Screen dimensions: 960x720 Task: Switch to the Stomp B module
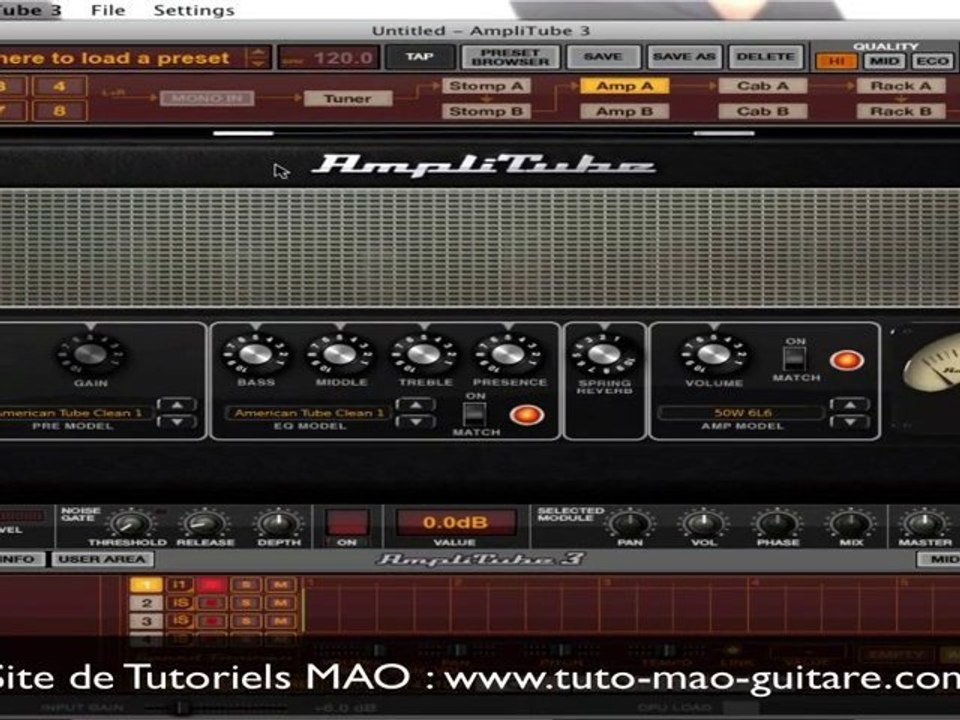[x=486, y=111]
